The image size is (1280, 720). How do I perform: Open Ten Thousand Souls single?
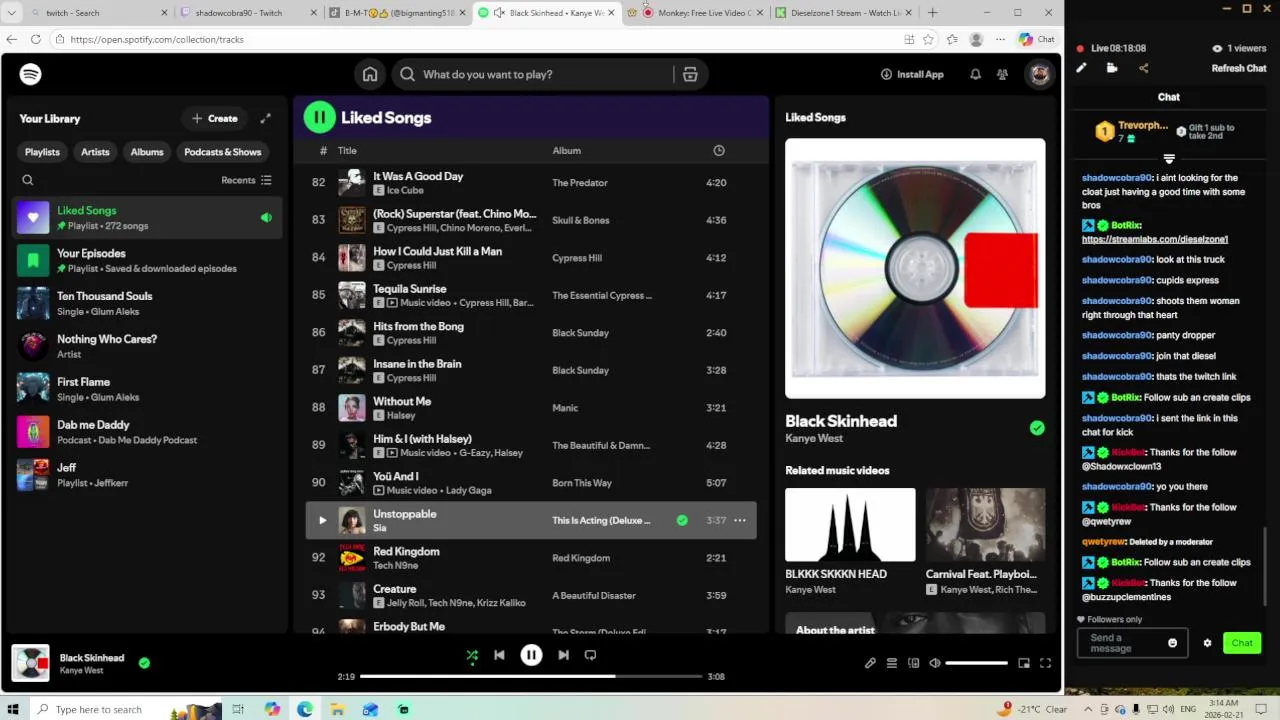tap(148, 304)
